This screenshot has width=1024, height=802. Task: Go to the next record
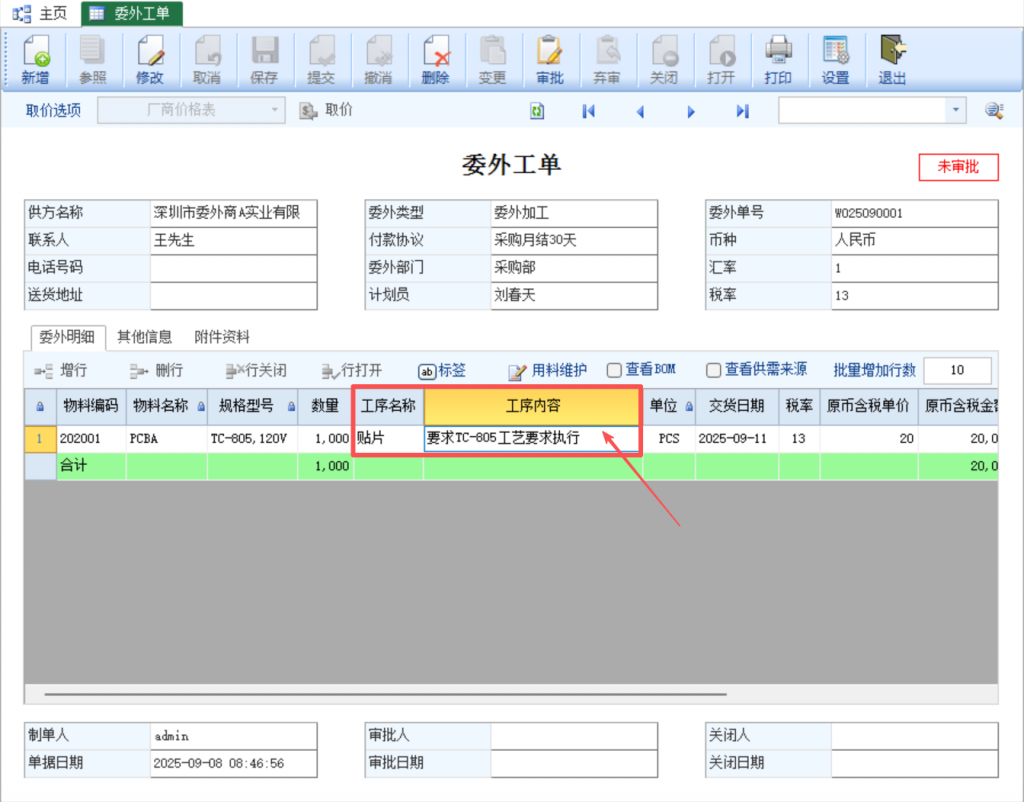[691, 112]
